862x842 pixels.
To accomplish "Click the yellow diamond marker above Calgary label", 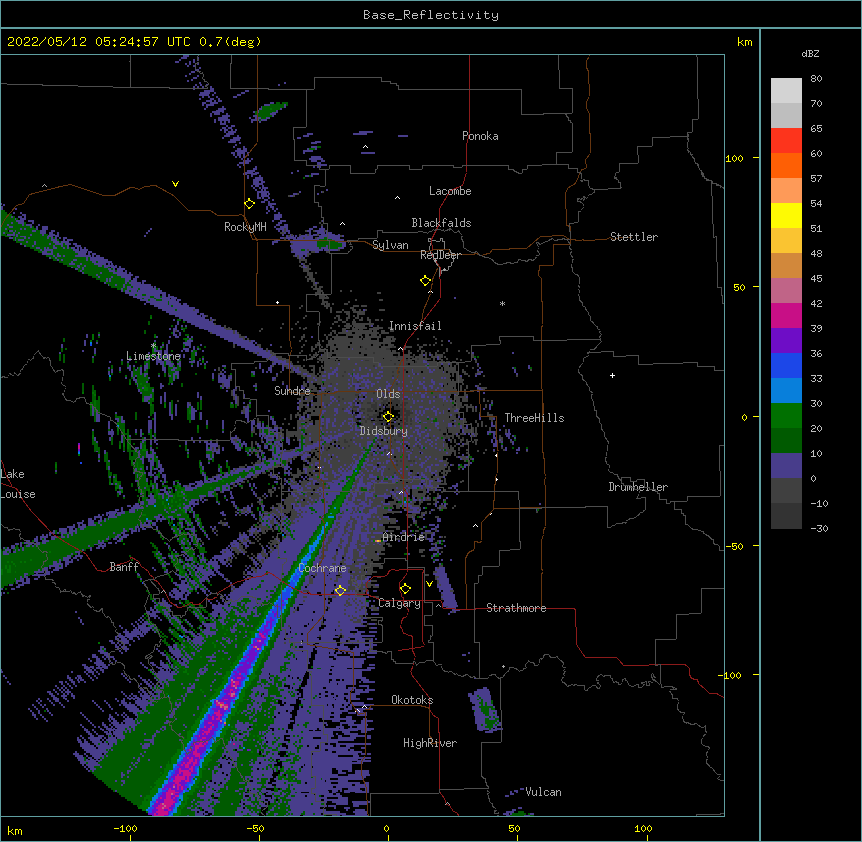I will tap(405, 589).
